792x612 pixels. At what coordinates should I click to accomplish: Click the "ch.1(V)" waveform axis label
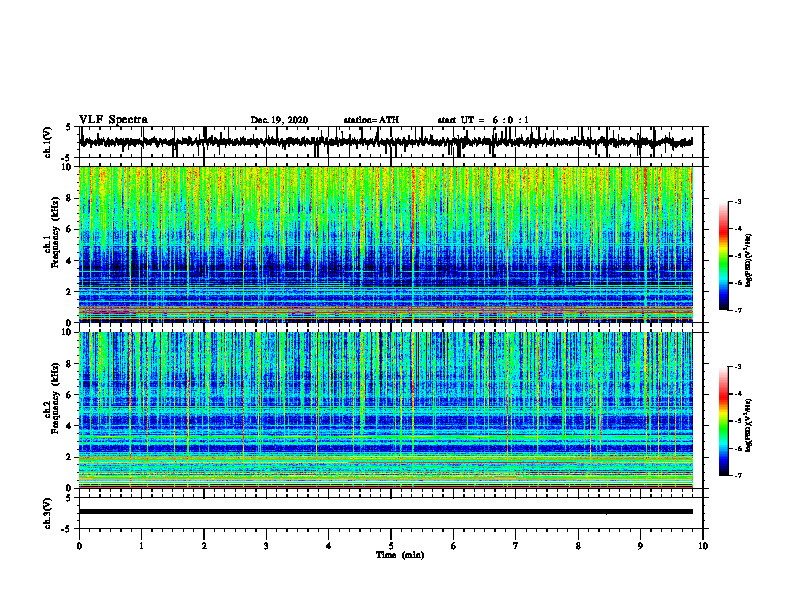[48, 142]
